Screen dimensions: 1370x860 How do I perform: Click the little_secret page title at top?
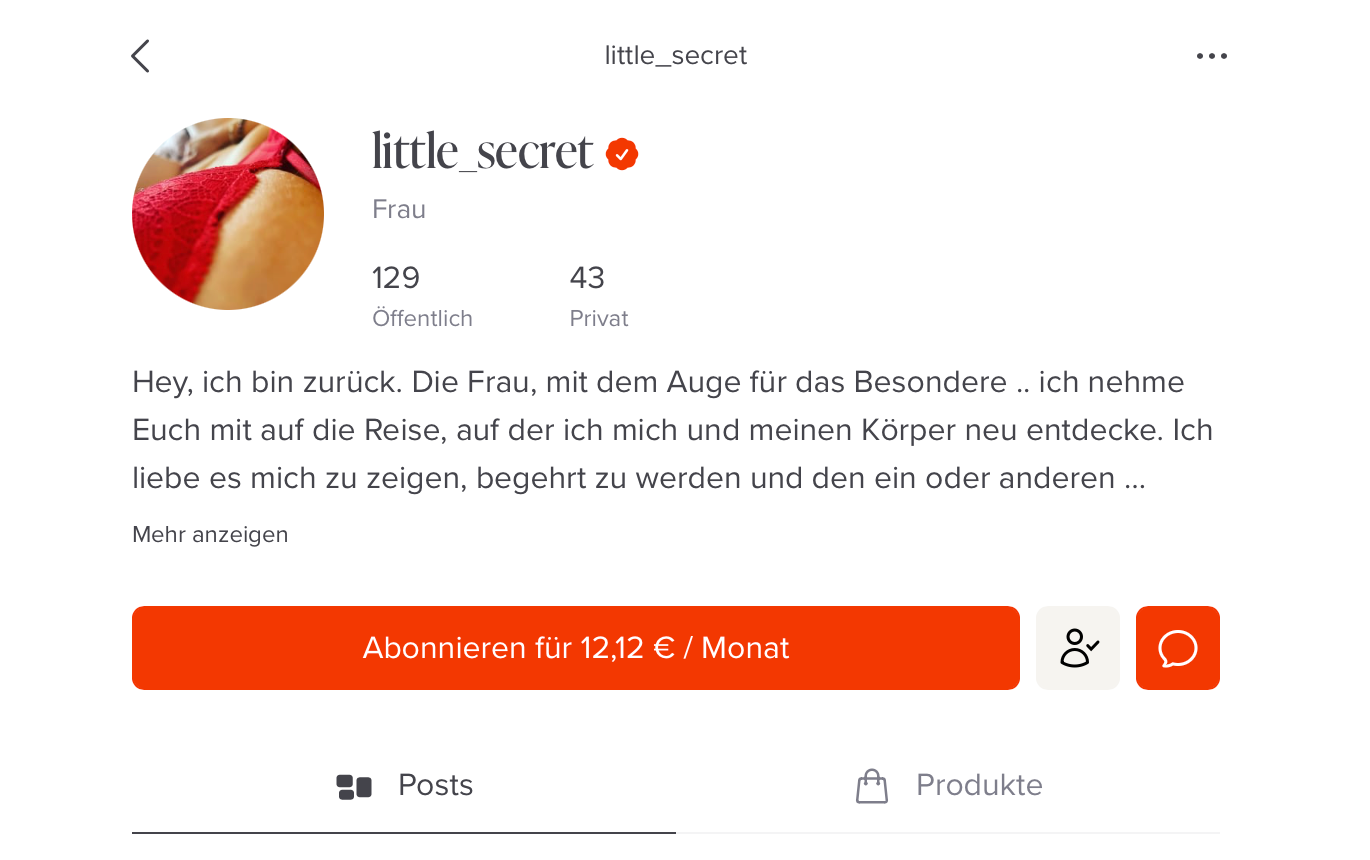676,56
